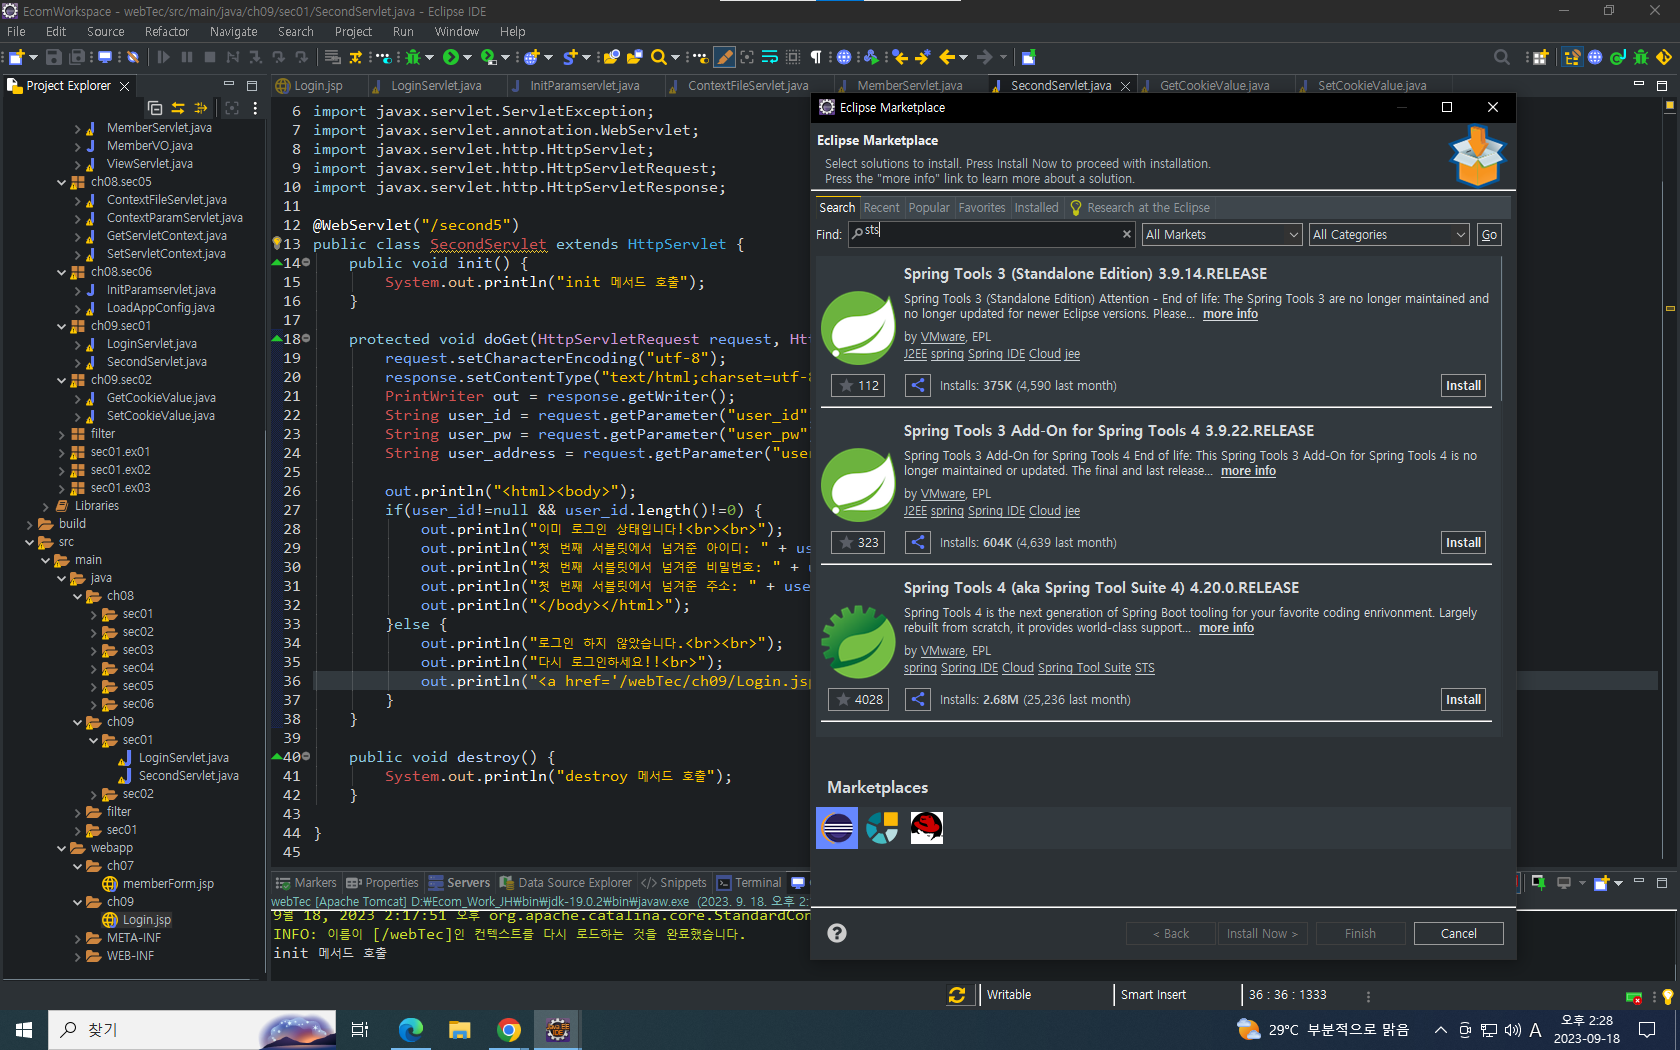Click the STS tag link under Spring Tools 4

1145,668
